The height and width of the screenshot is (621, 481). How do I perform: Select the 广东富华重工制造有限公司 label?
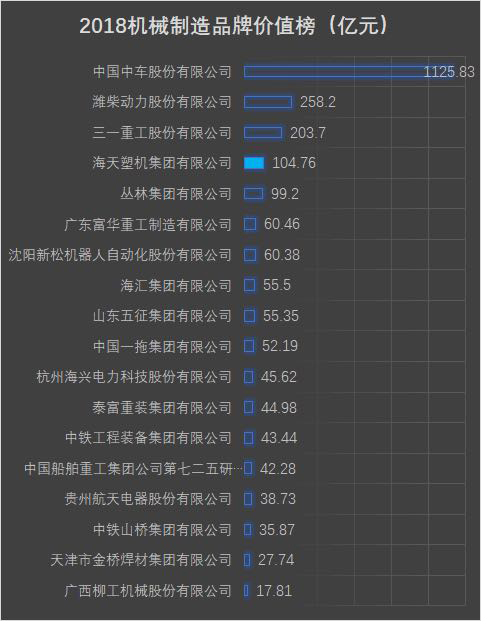148,225
